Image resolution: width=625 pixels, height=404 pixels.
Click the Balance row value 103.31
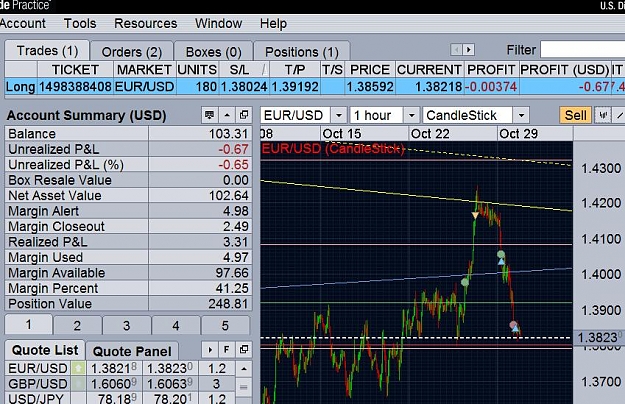229,134
